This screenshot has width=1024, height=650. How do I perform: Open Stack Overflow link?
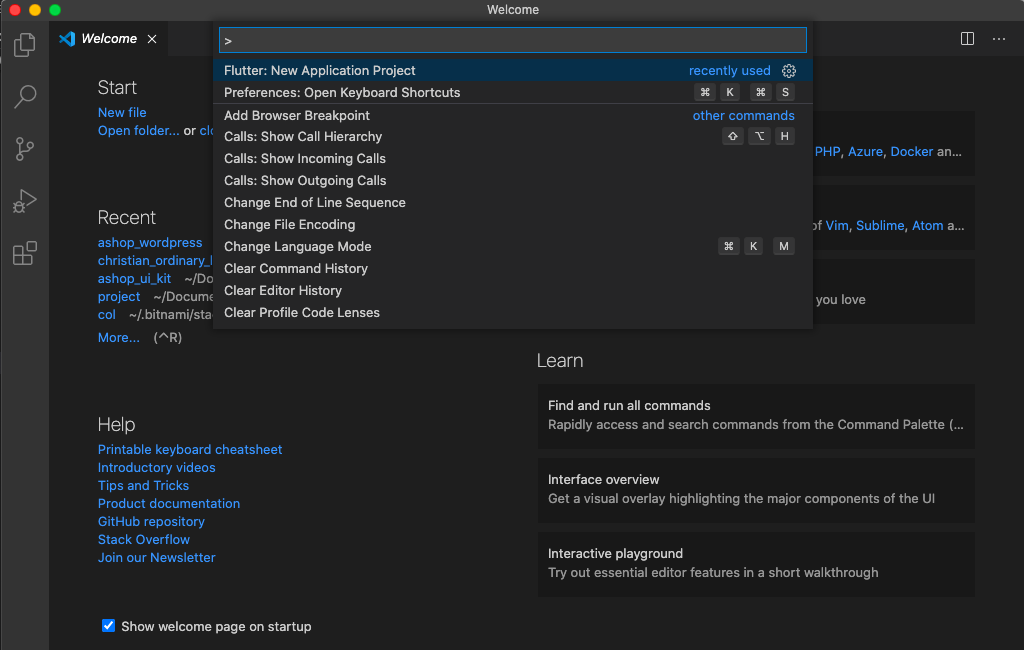click(144, 540)
